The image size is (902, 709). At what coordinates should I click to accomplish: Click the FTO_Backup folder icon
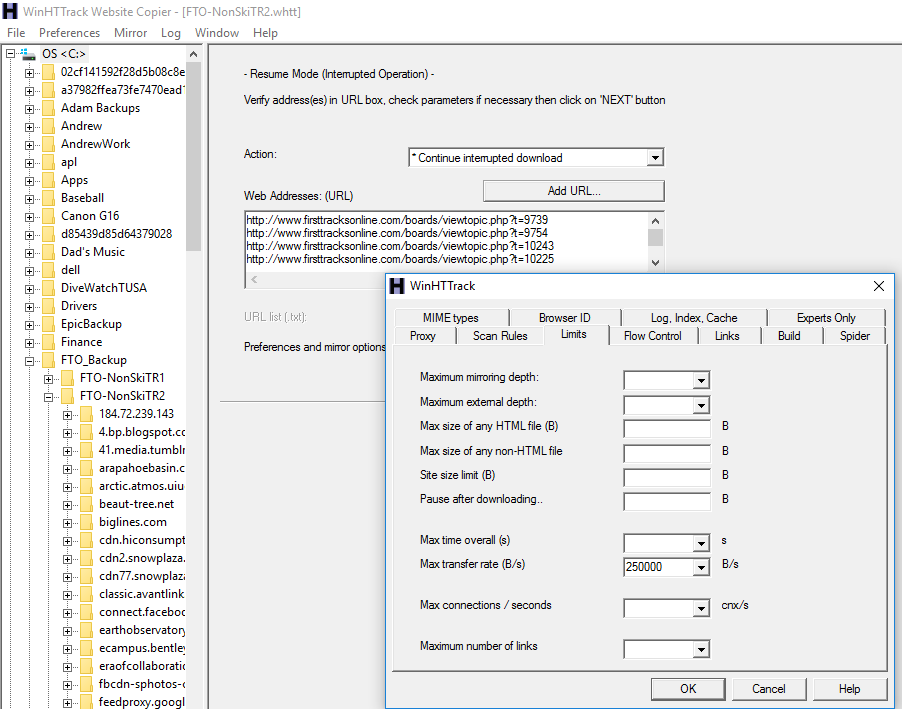tap(48, 360)
